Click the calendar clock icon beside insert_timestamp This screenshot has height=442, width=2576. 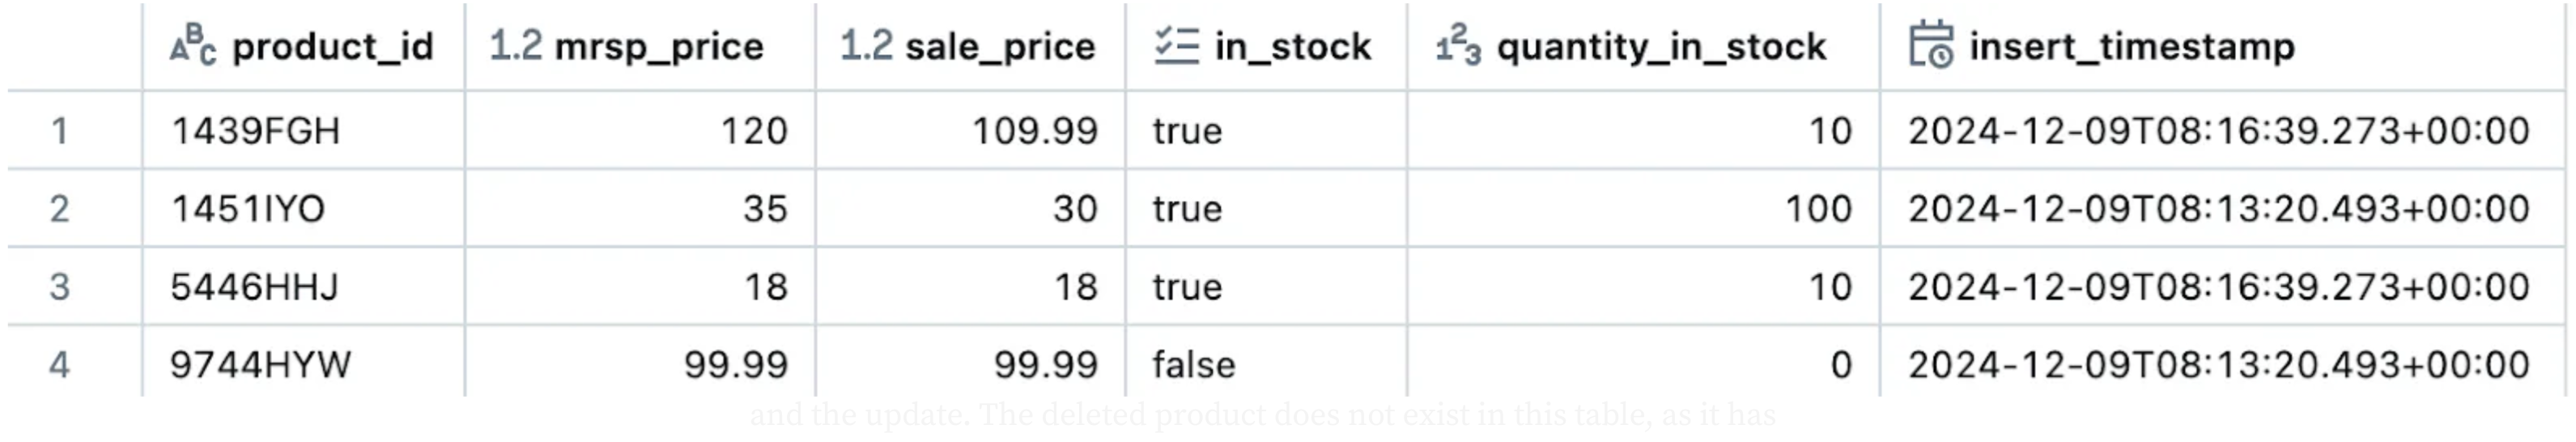point(1931,46)
